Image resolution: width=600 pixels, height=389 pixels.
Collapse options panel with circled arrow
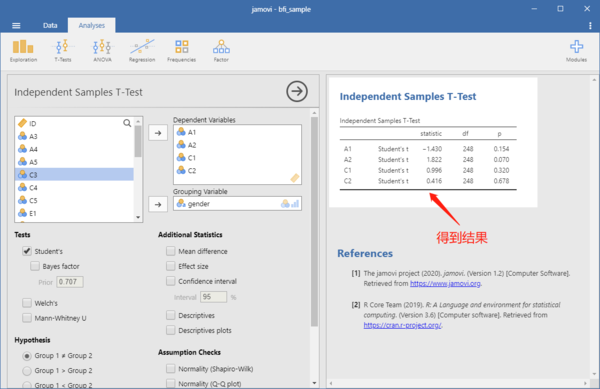coord(297,91)
